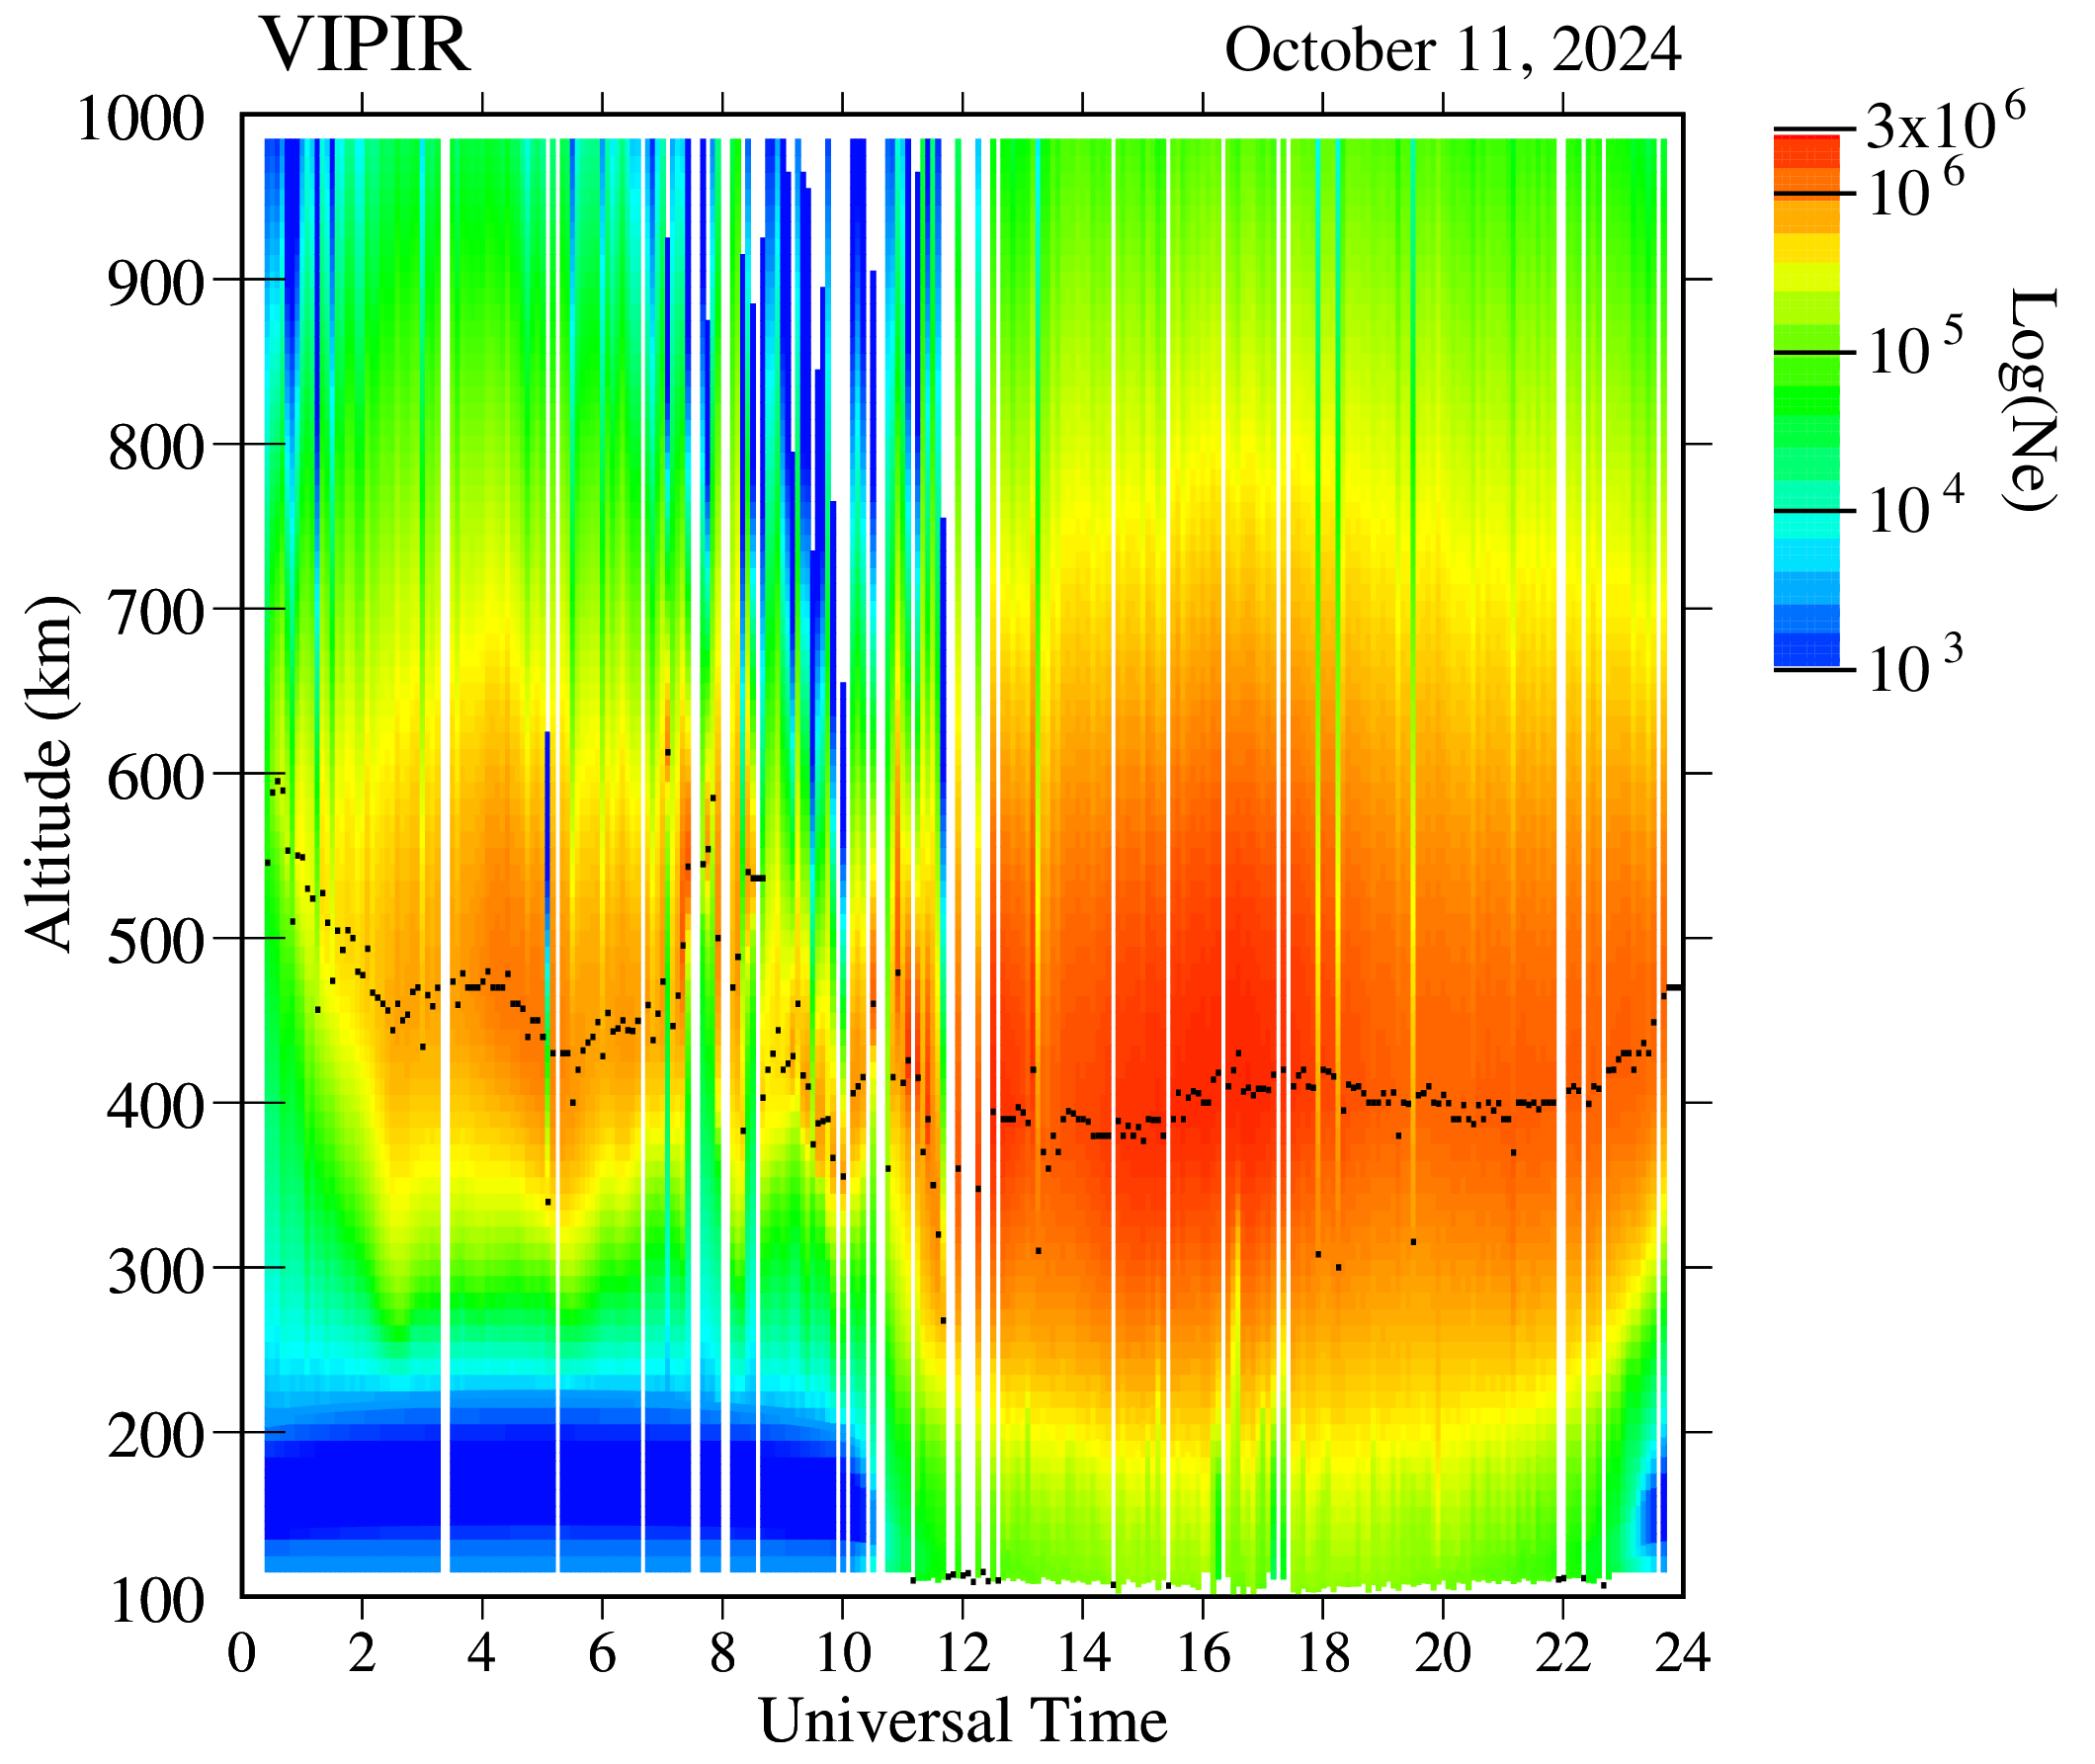Click the 16 hour time axis label
Viewport: 2095px width, 1764px height.
click(1202, 1654)
